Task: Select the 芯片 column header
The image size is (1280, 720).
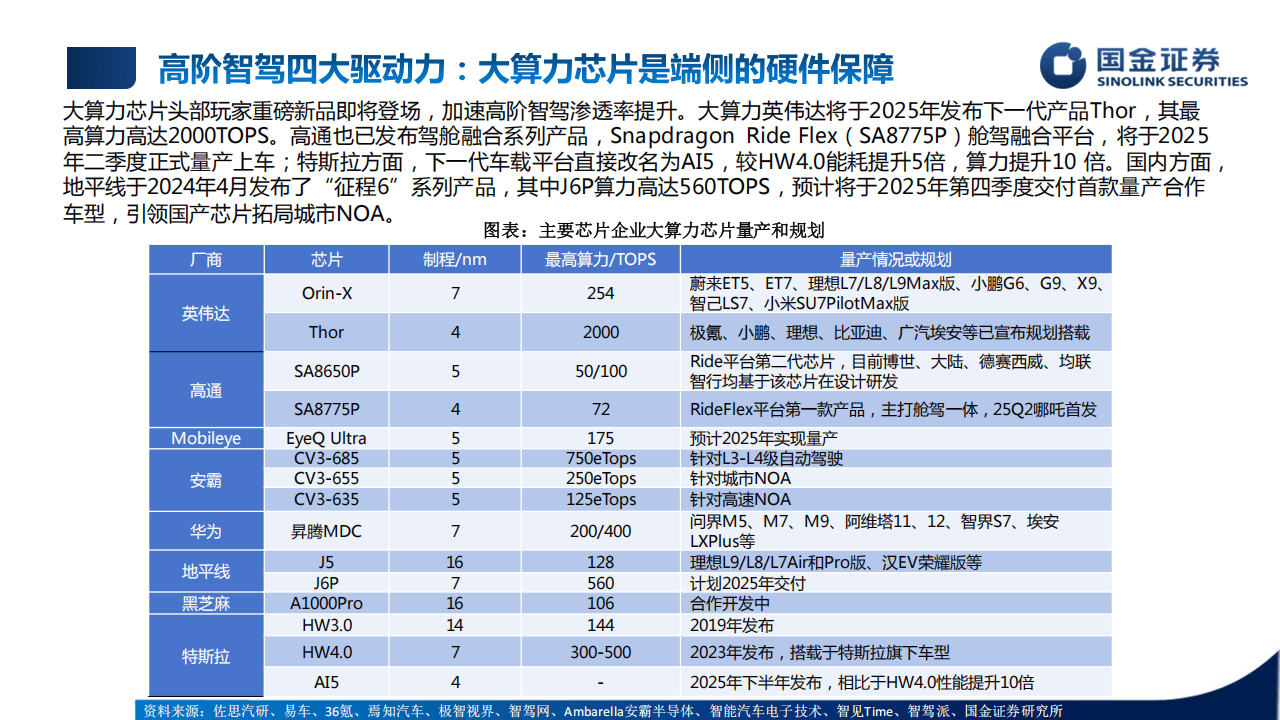Action: 326,260
